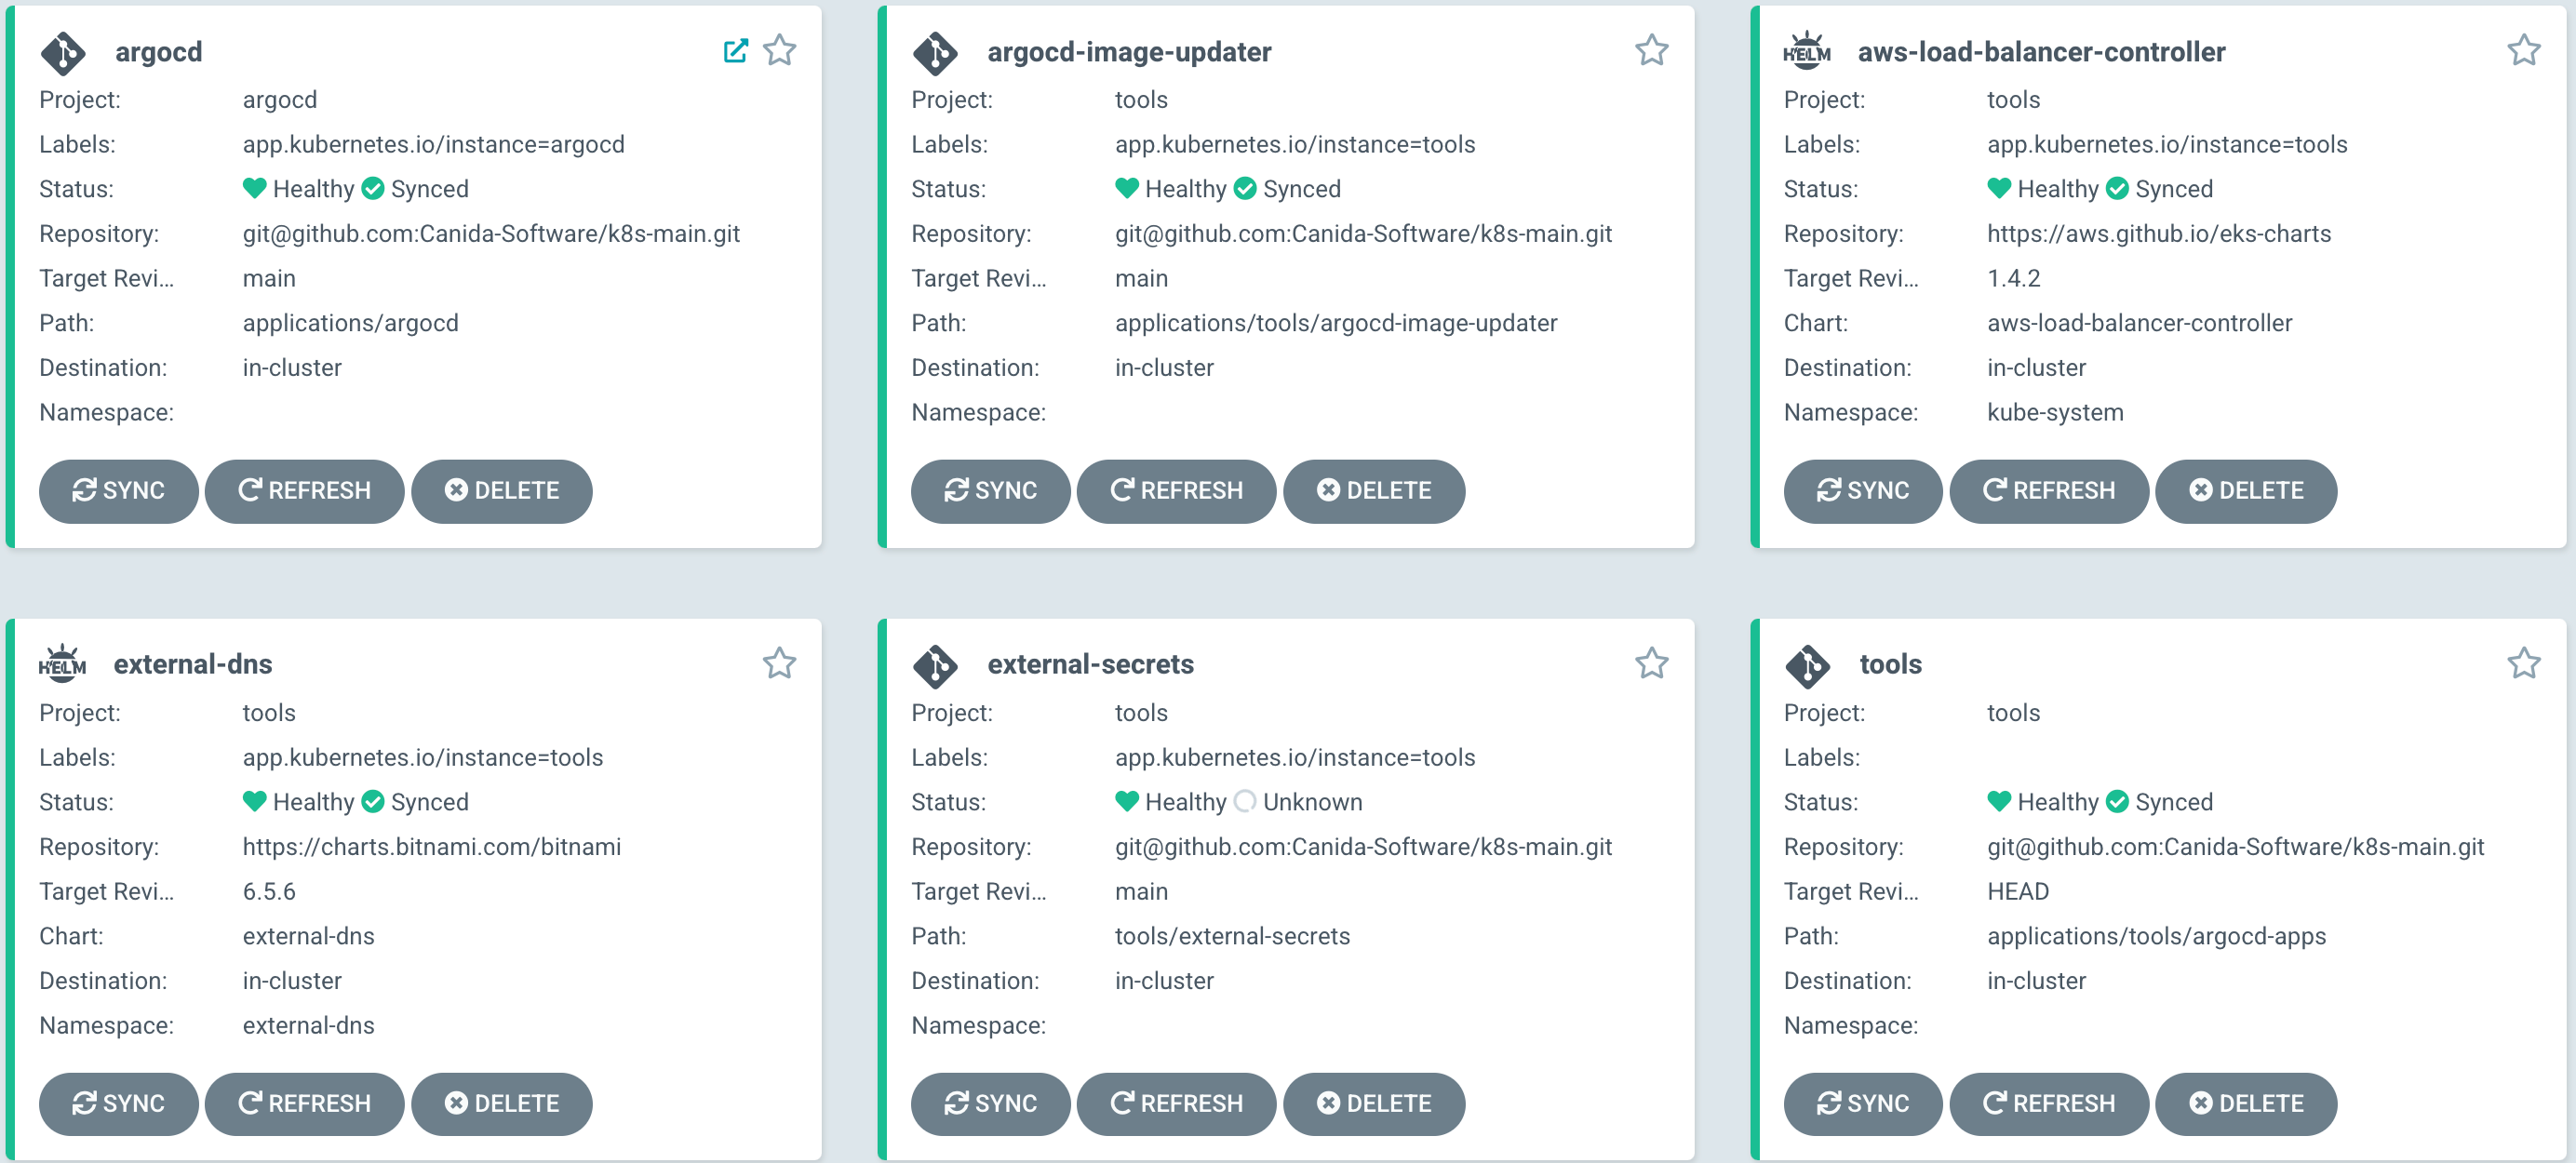Click the git icon on external-secrets card
This screenshot has height=1163, width=2576.
pos(935,666)
